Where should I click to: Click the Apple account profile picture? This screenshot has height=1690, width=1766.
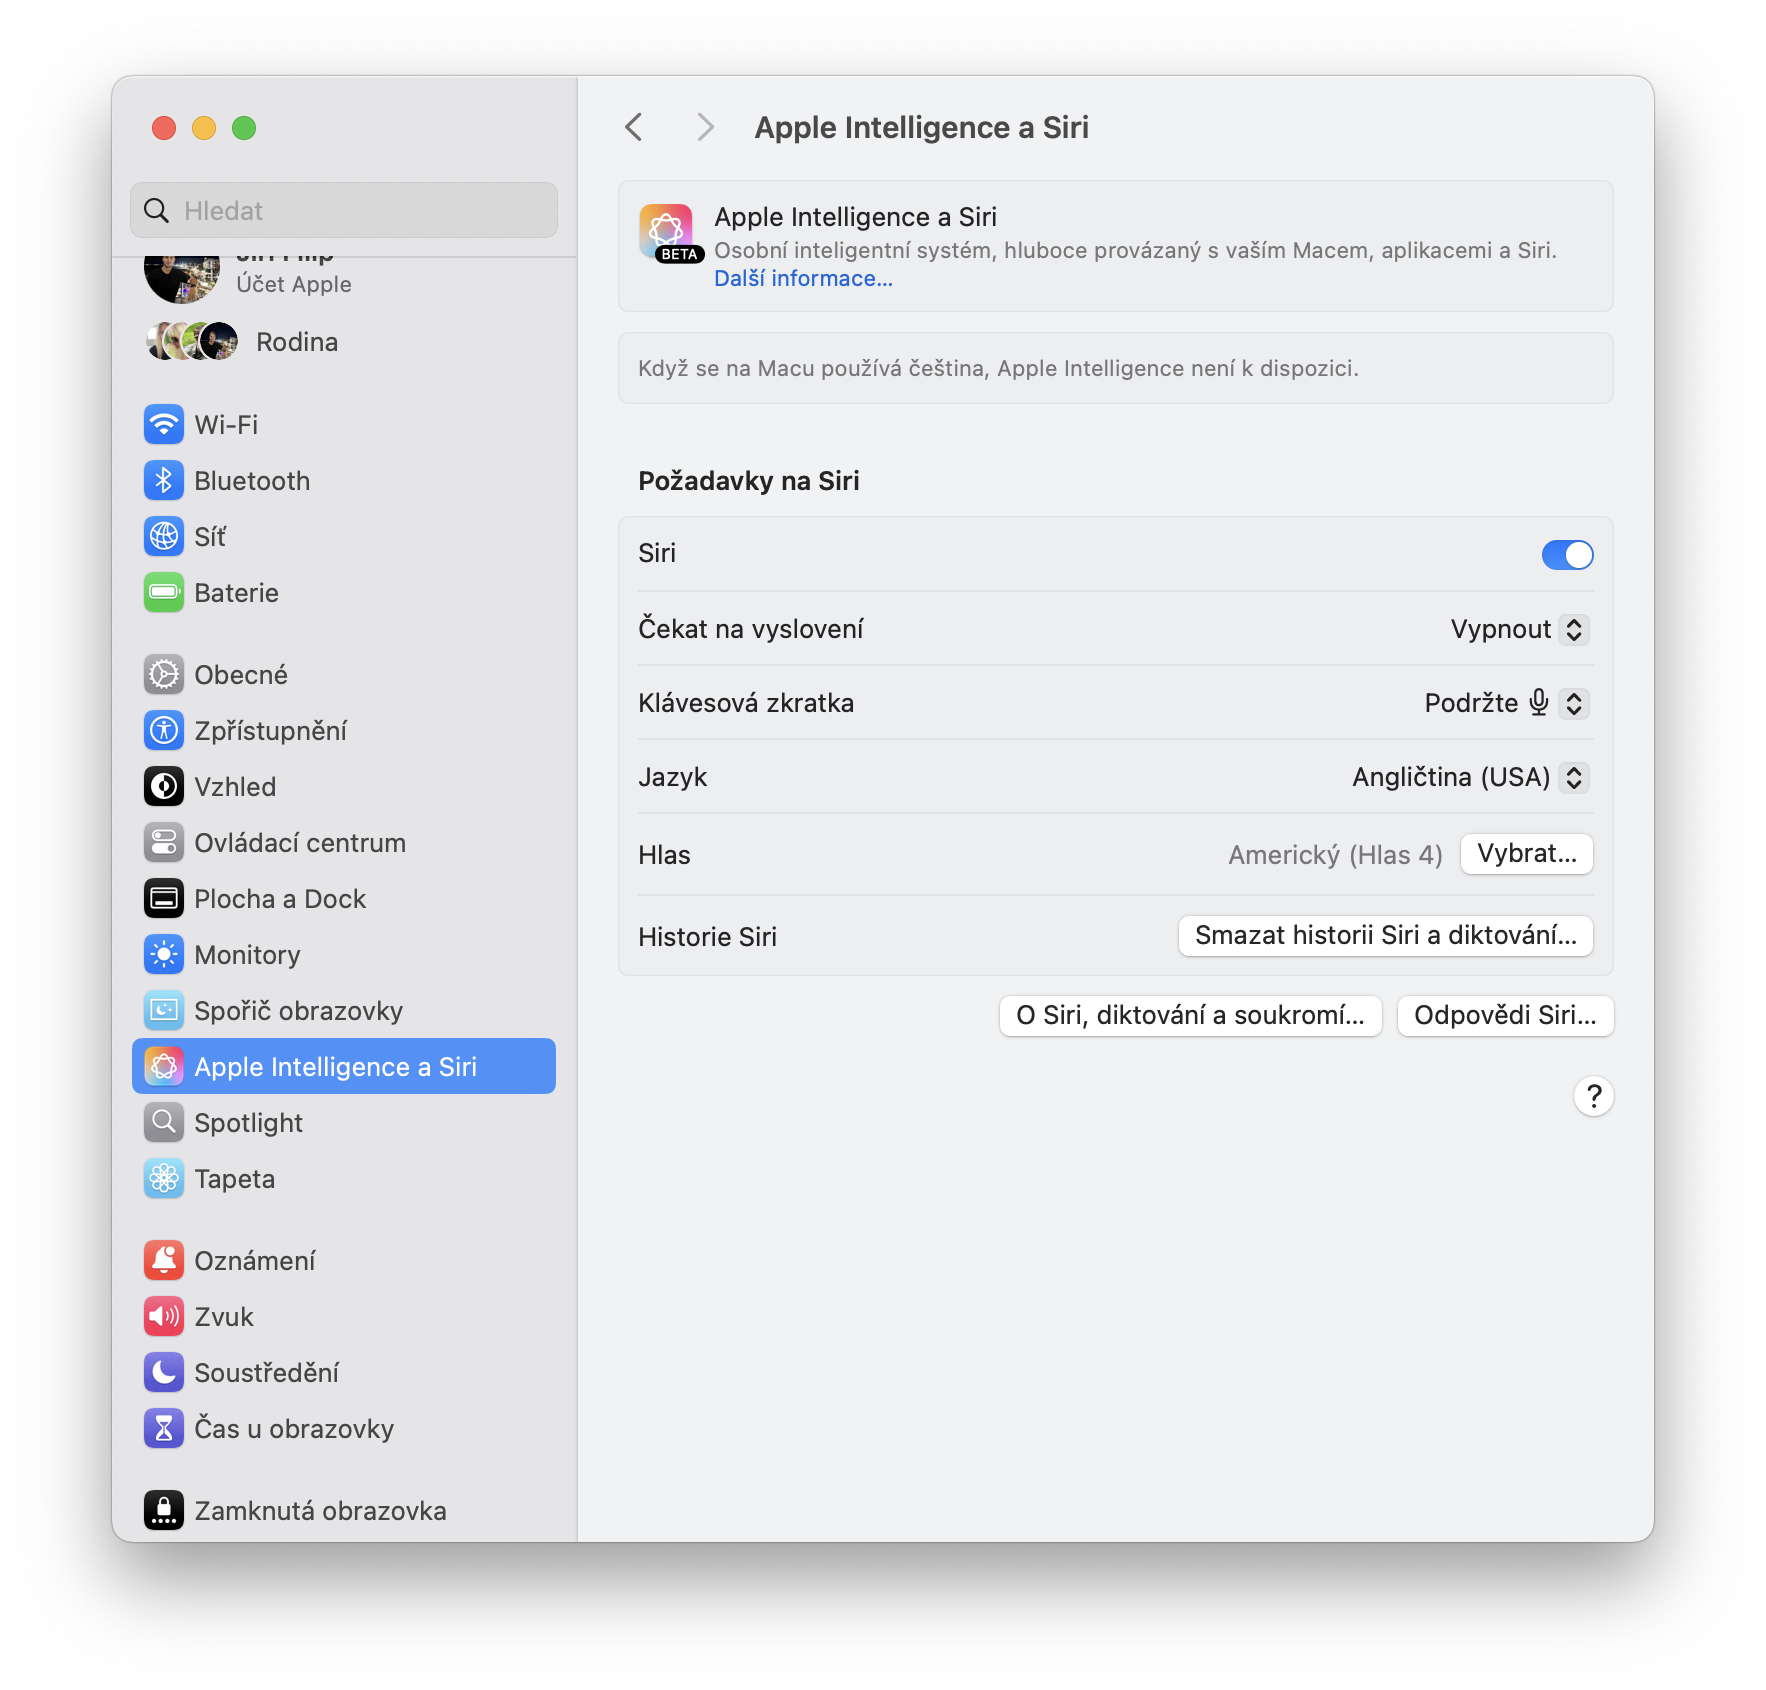pyautogui.click(x=182, y=279)
